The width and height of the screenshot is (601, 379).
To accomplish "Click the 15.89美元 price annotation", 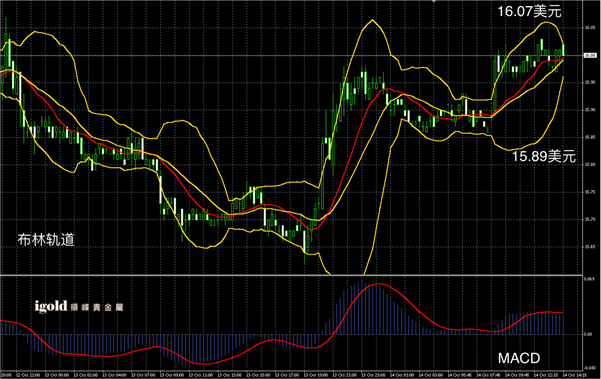I will 544,156.
